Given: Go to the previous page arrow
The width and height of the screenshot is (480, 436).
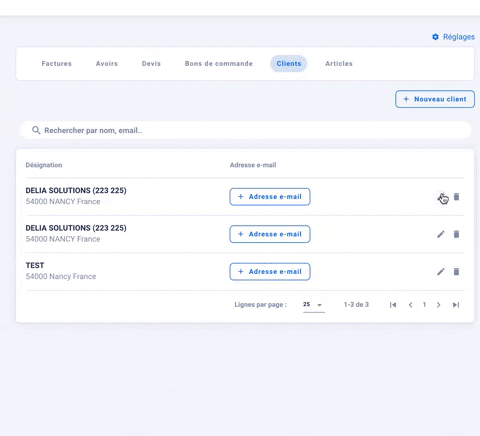Looking at the screenshot, I should (x=410, y=305).
